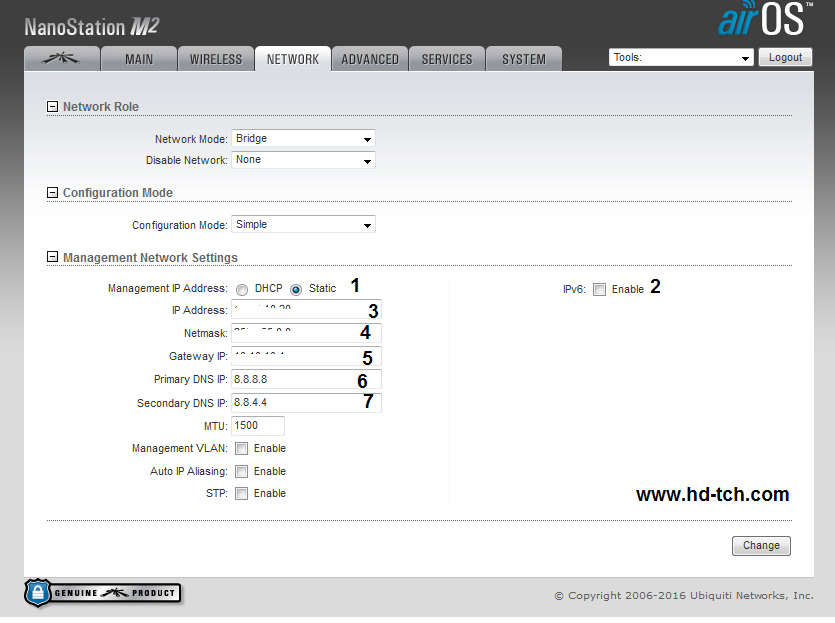The height and width of the screenshot is (623, 835).
Task: Open the Network Mode dropdown
Action: [x=303, y=139]
